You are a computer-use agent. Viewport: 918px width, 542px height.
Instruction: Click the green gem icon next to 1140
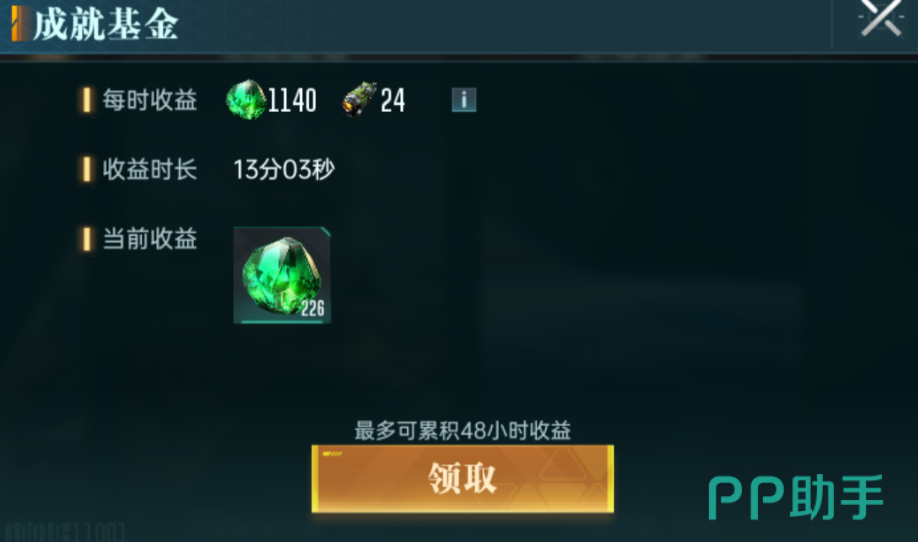click(x=246, y=100)
